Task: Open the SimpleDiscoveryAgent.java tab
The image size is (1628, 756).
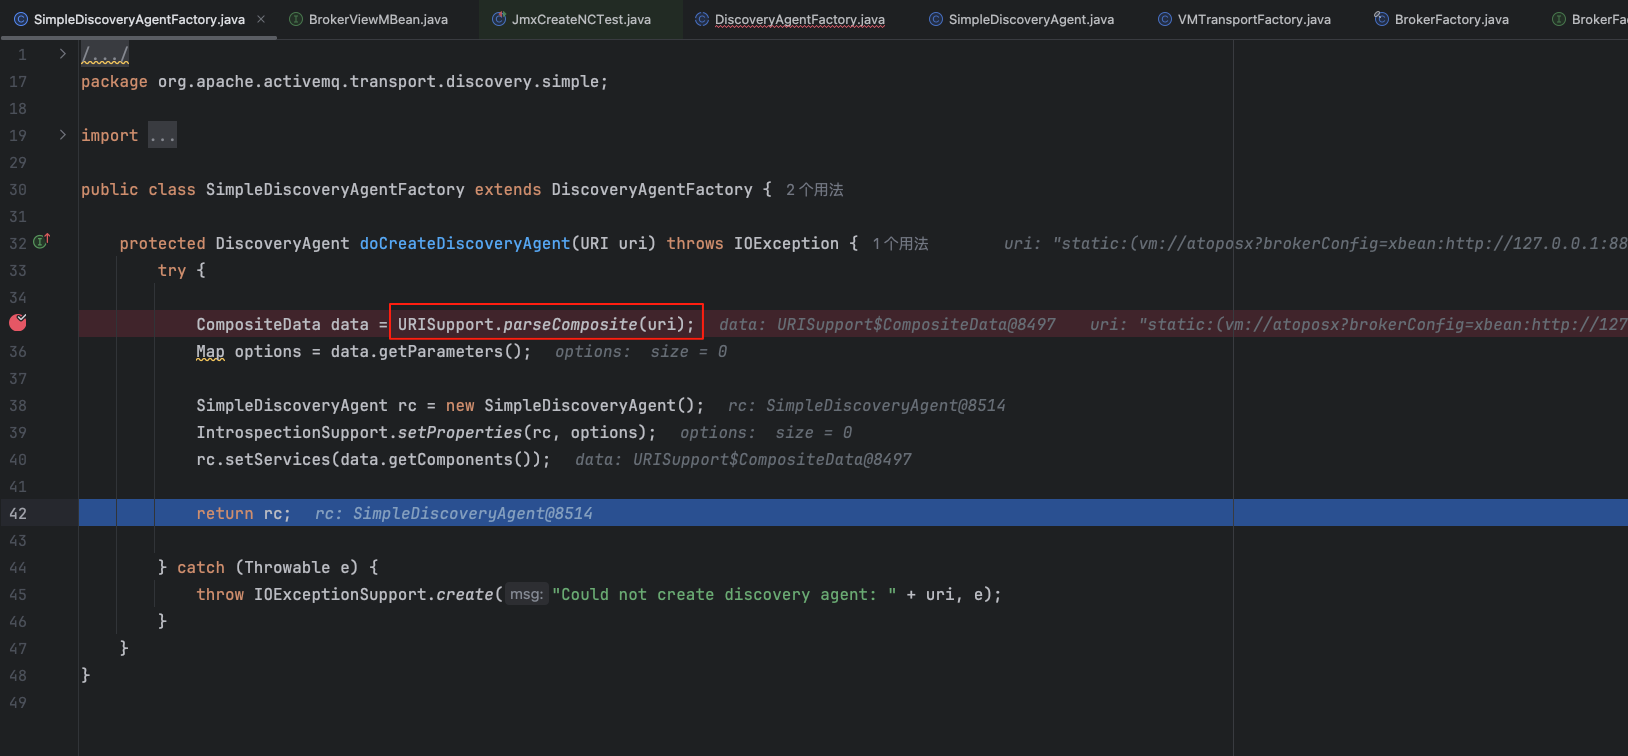Action: pyautogui.click(x=1030, y=19)
